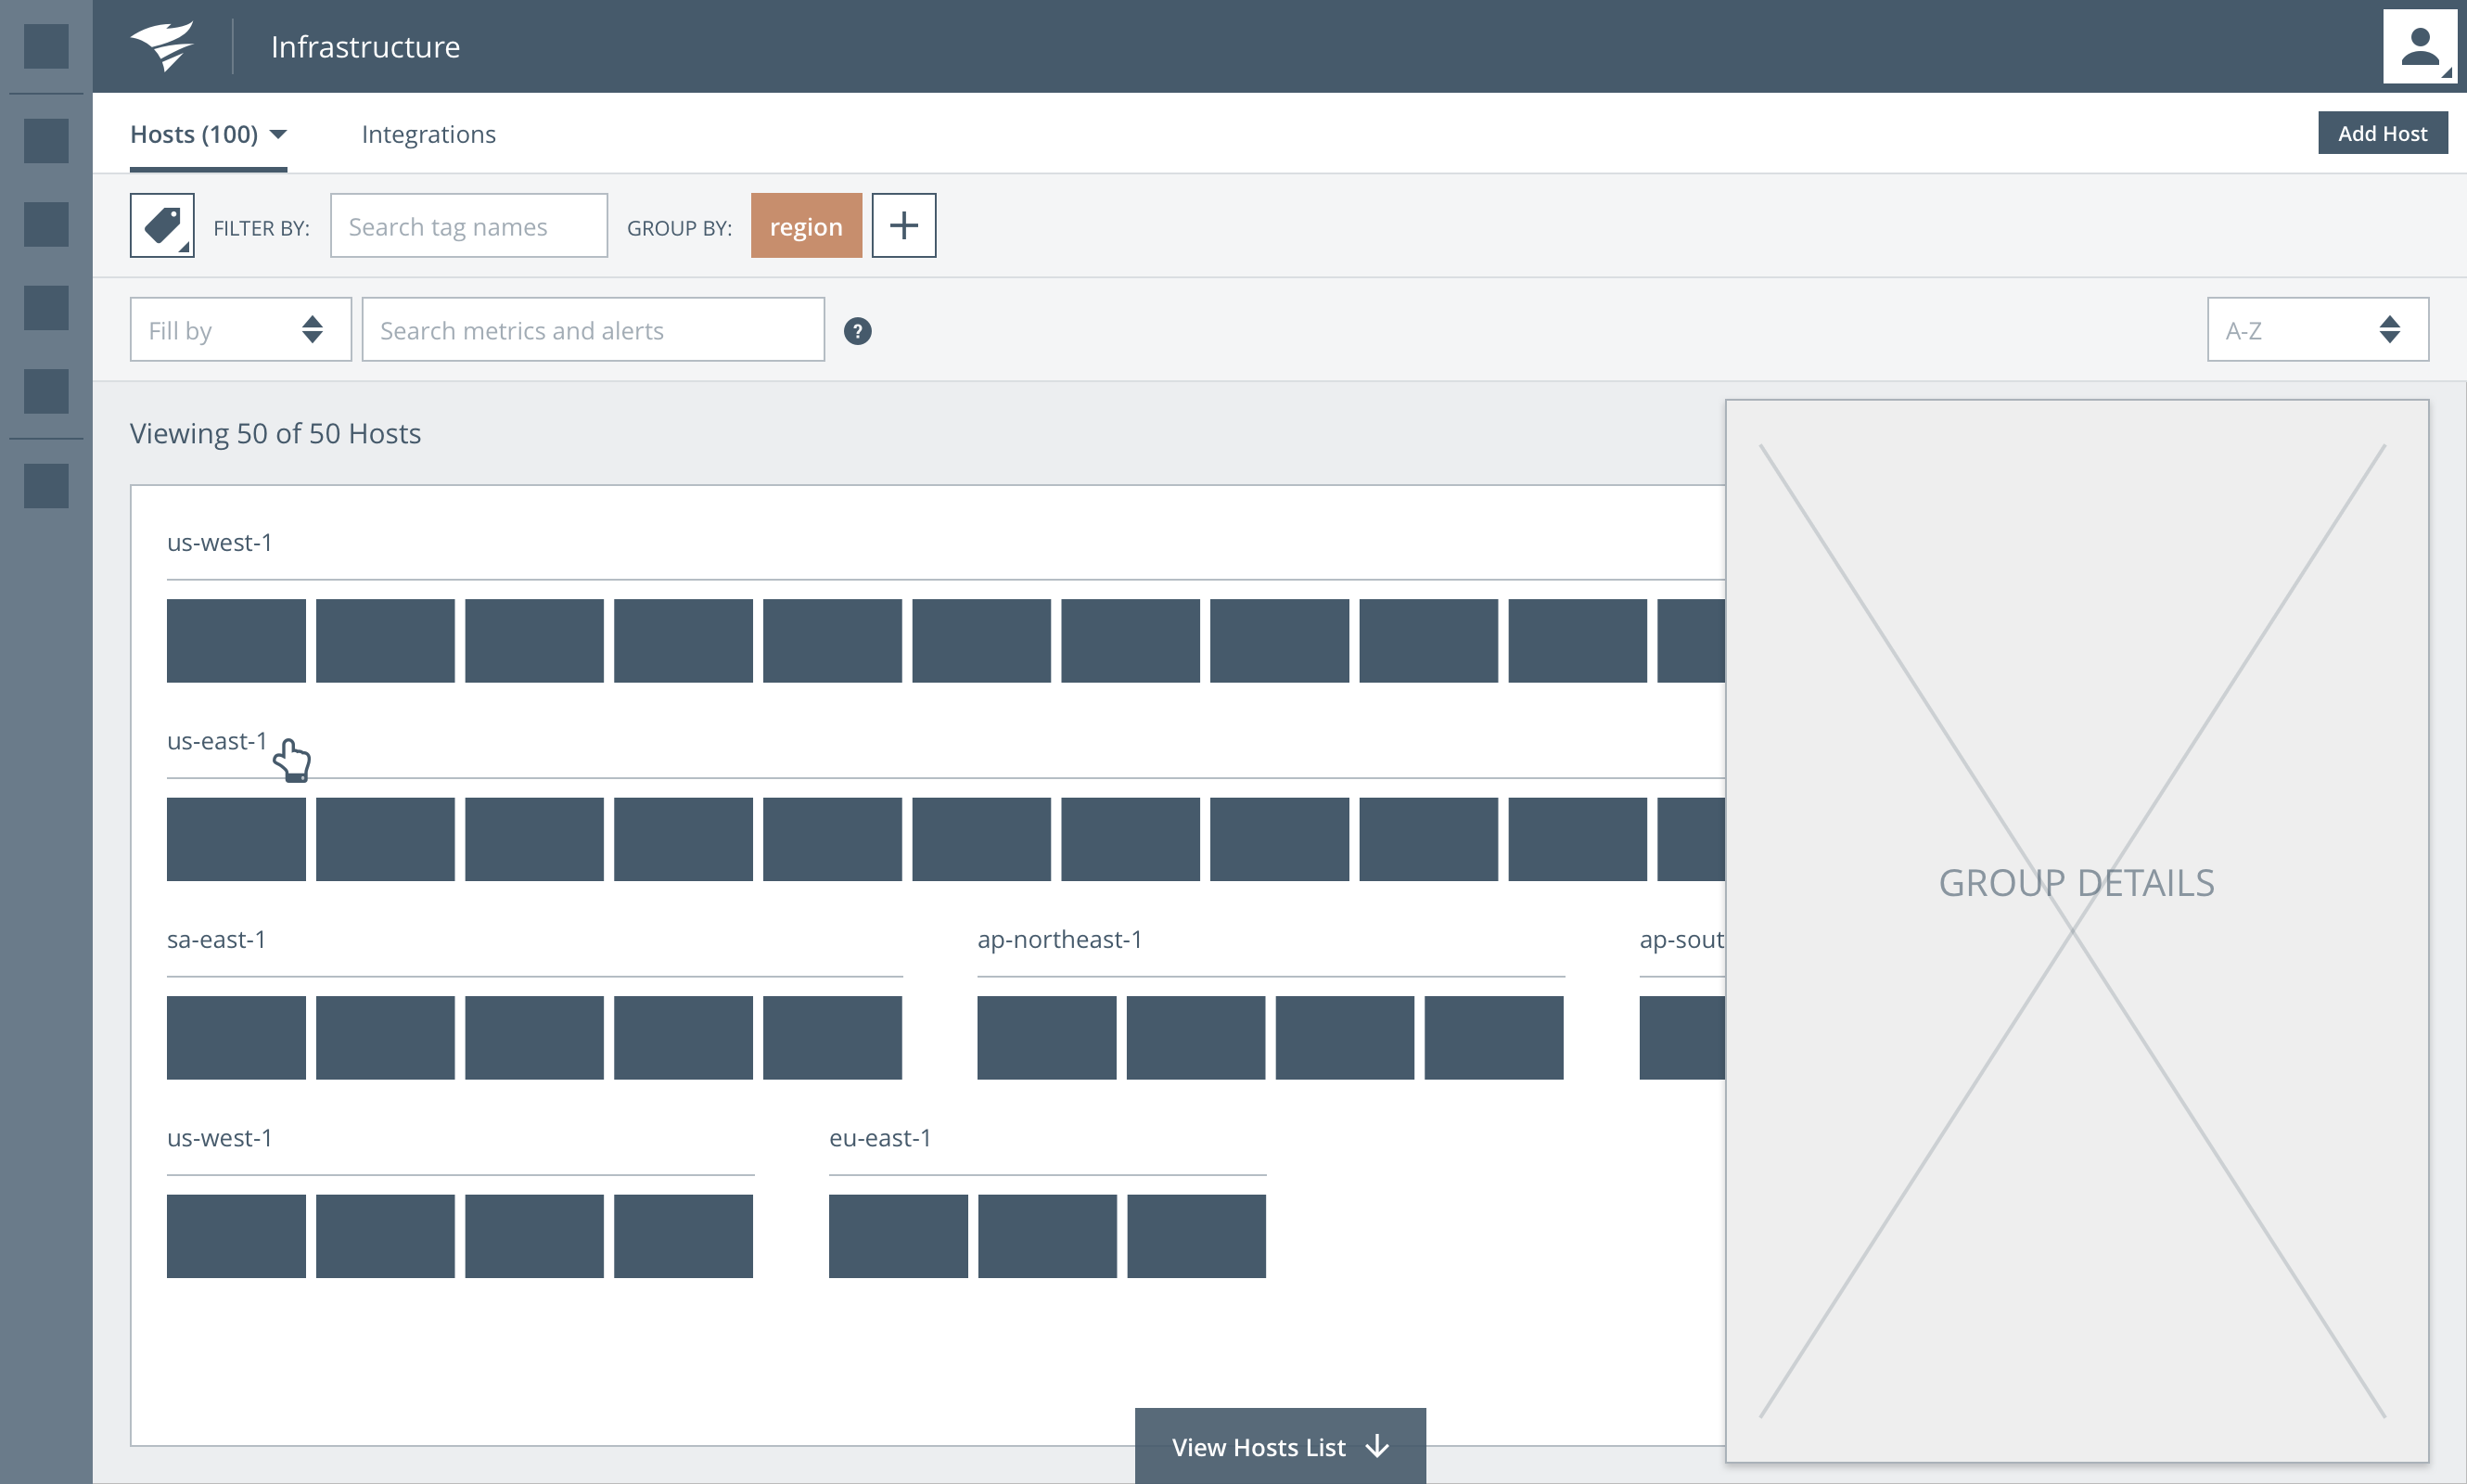Click the topmost sidebar square icon
The image size is (2467, 1484).
point(46,47)
